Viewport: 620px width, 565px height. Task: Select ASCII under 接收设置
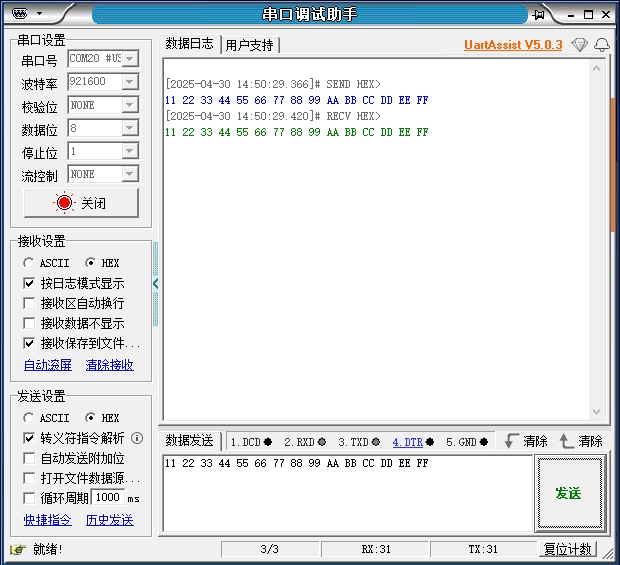[46, 263]
